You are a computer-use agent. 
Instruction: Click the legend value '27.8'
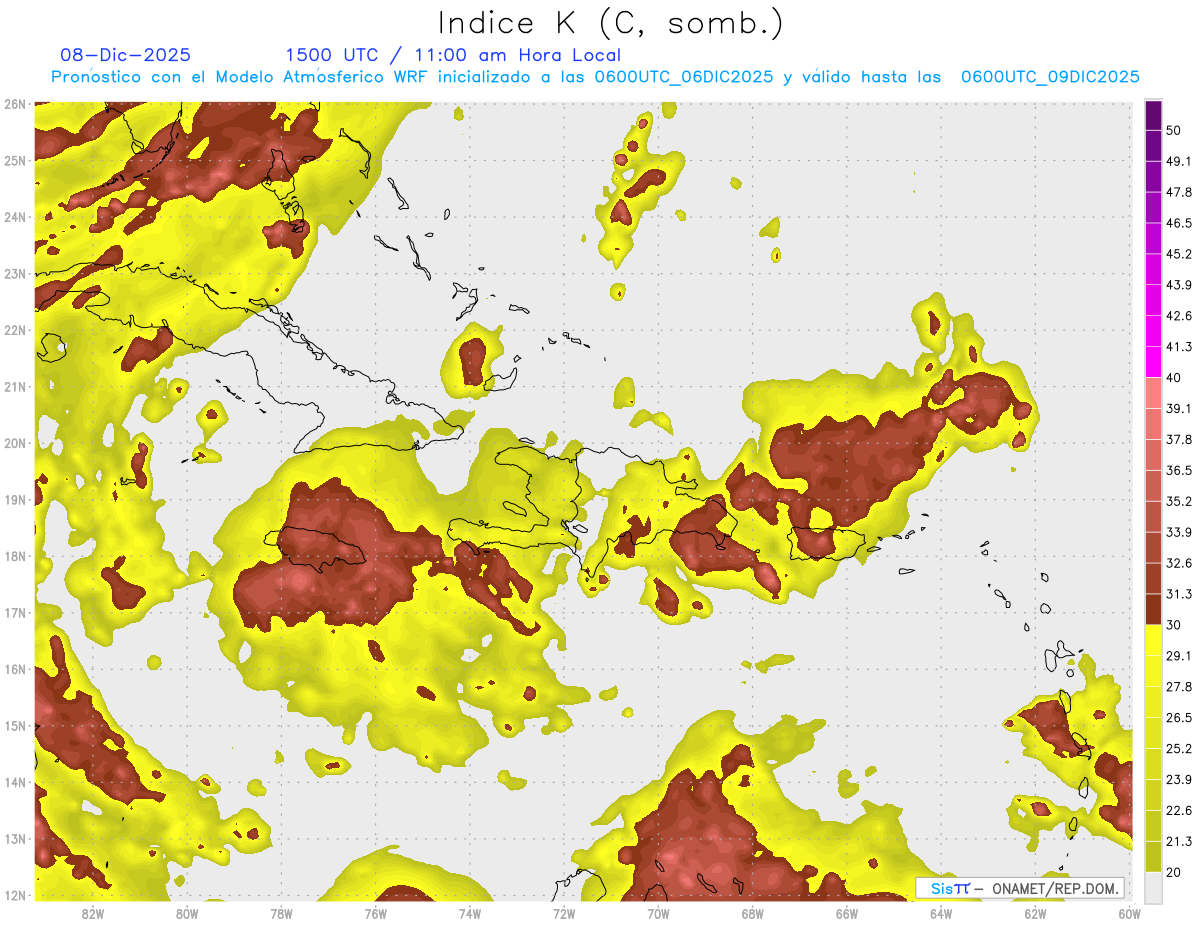pos(1179,687)
